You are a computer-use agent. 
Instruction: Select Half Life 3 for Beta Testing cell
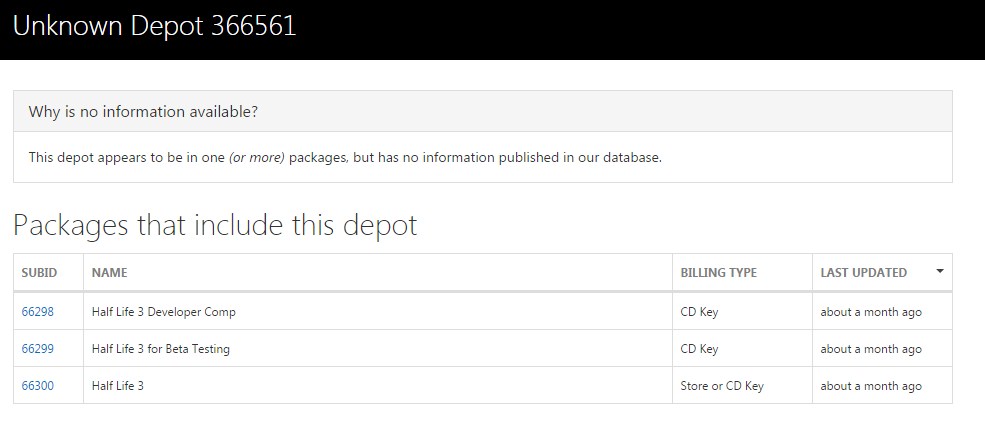pyautogui.click(x=160, y=349)
